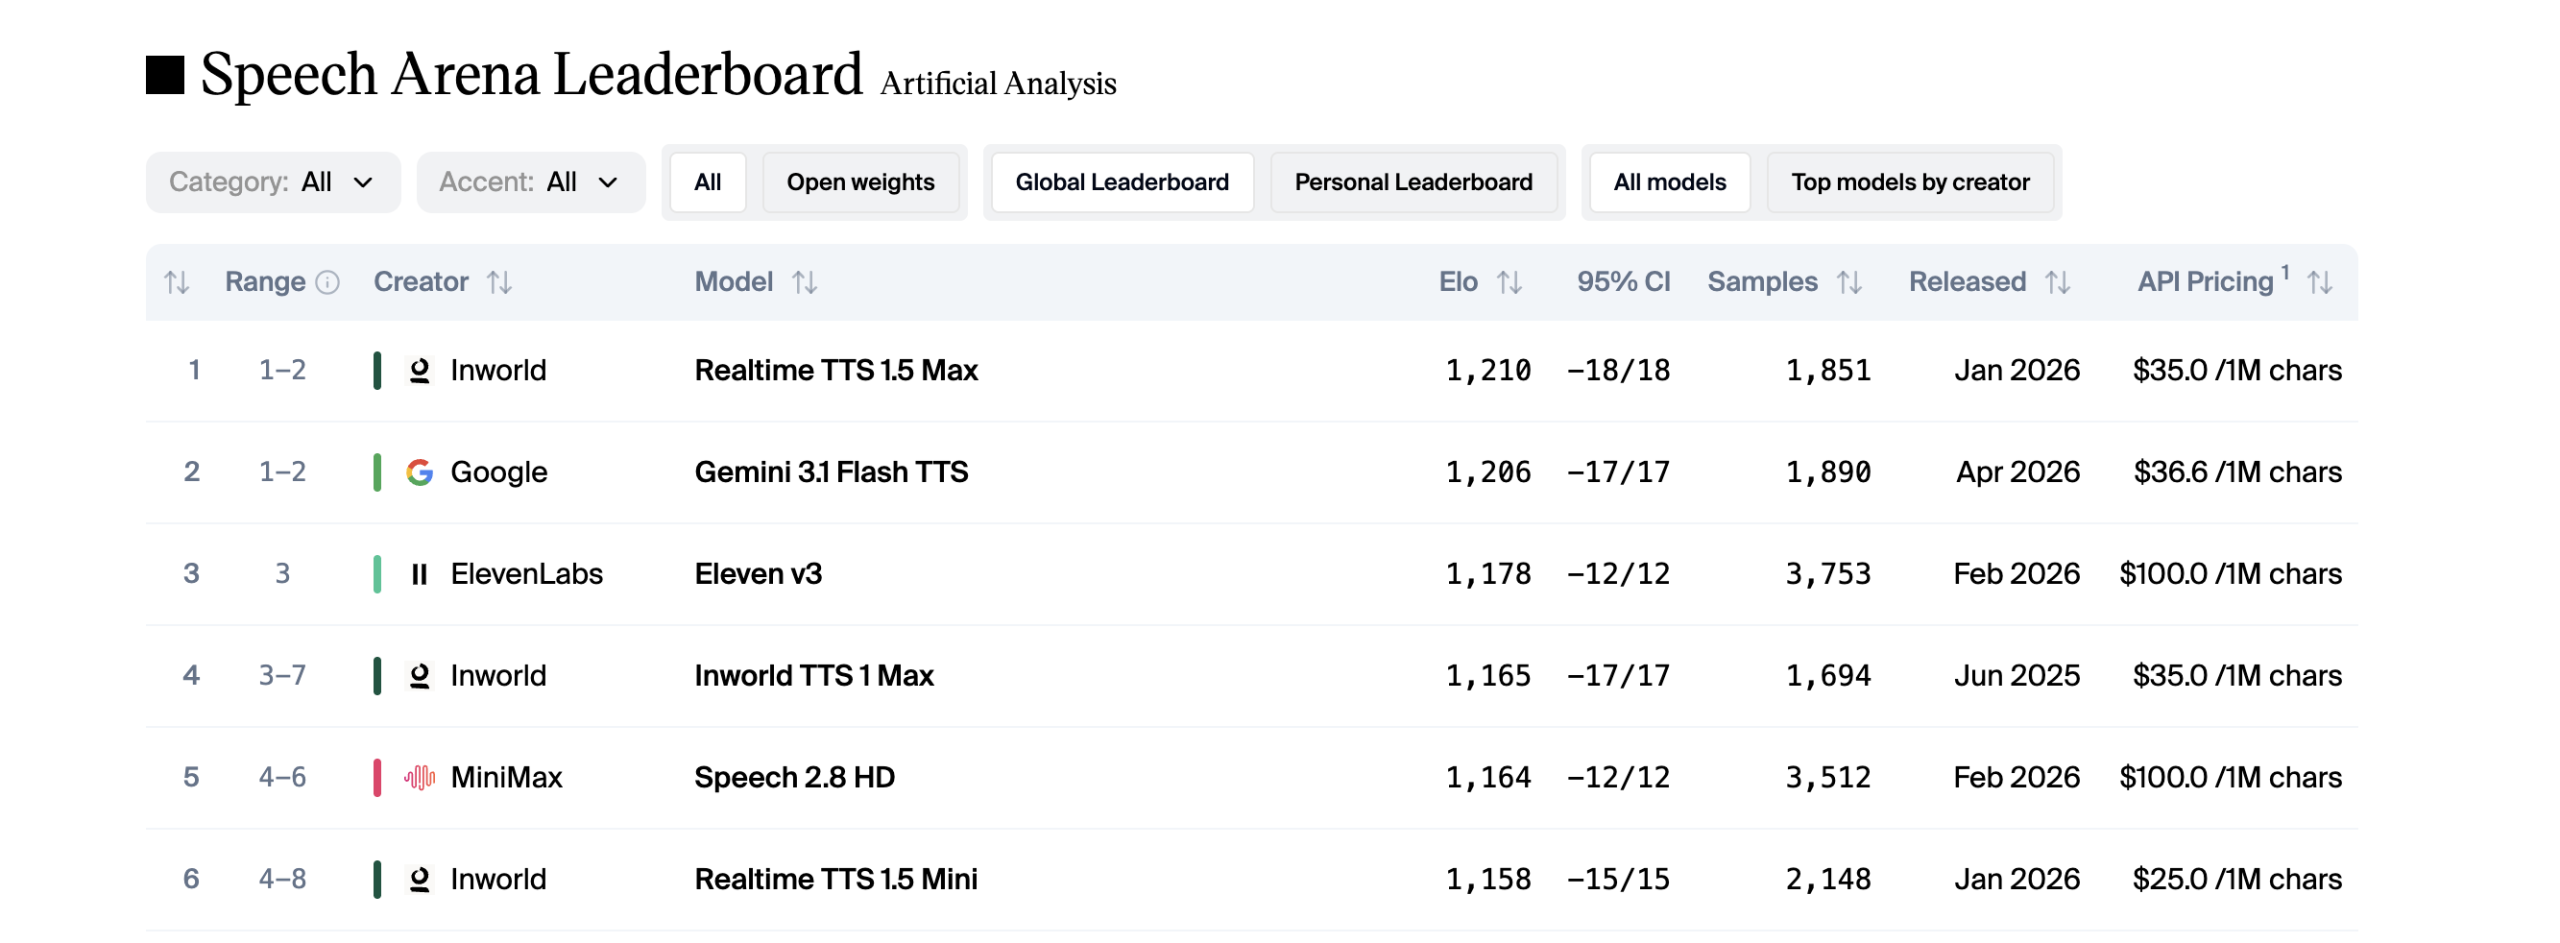Click the Google logo icon
The height and width of the screenshot is (943, 2560).
tap(420, 472)
